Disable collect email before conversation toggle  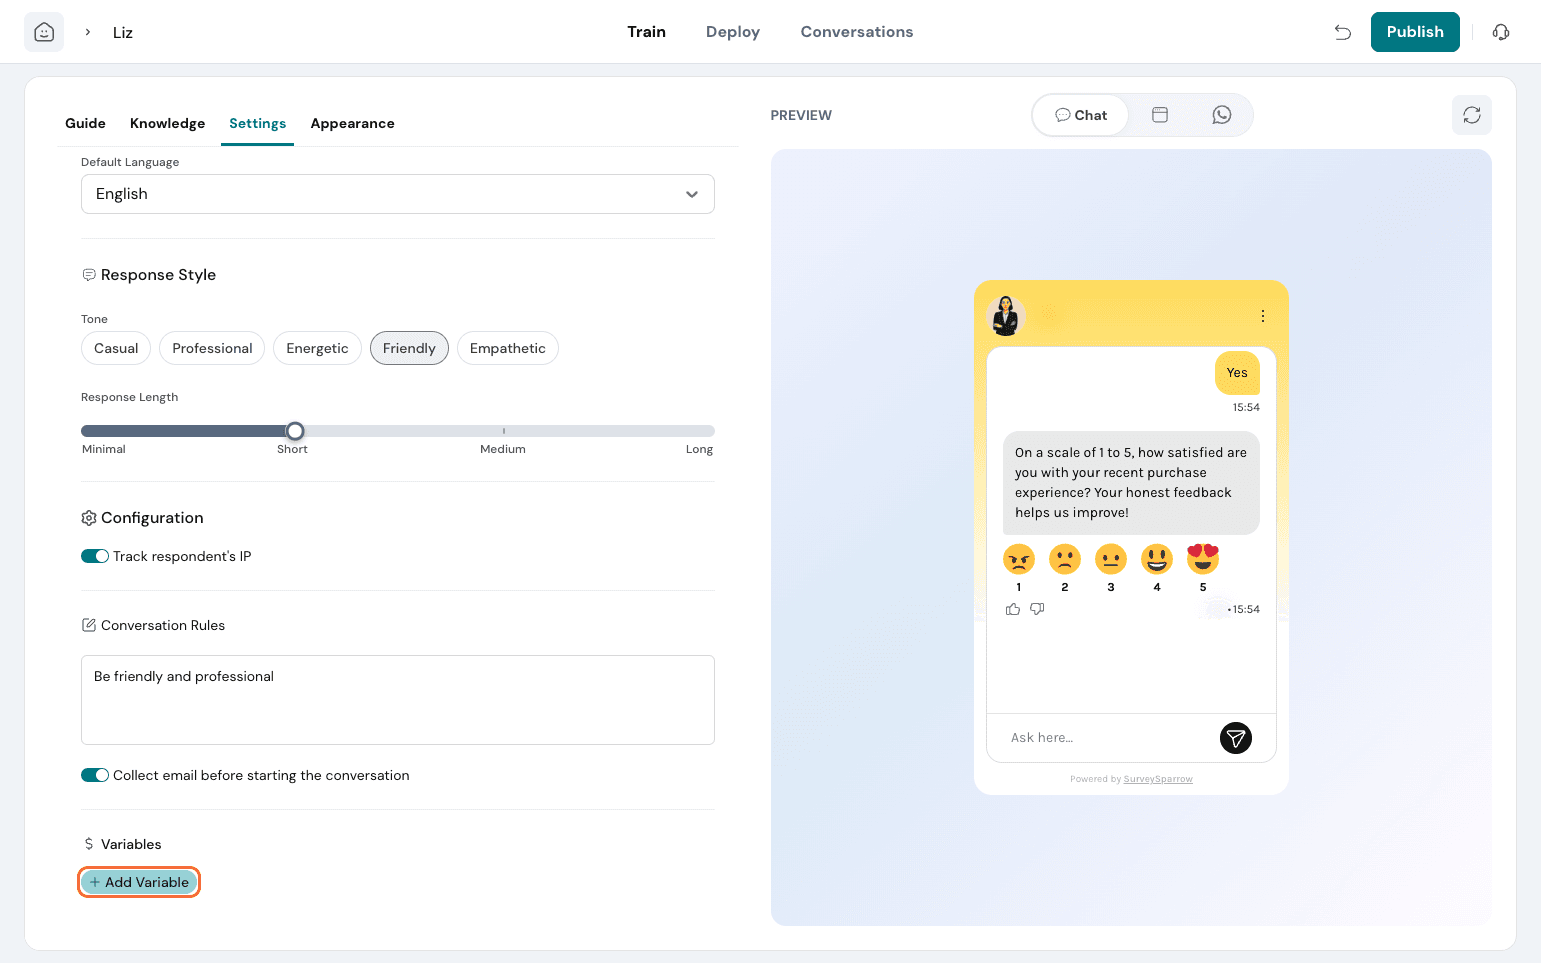click(95, 775)
